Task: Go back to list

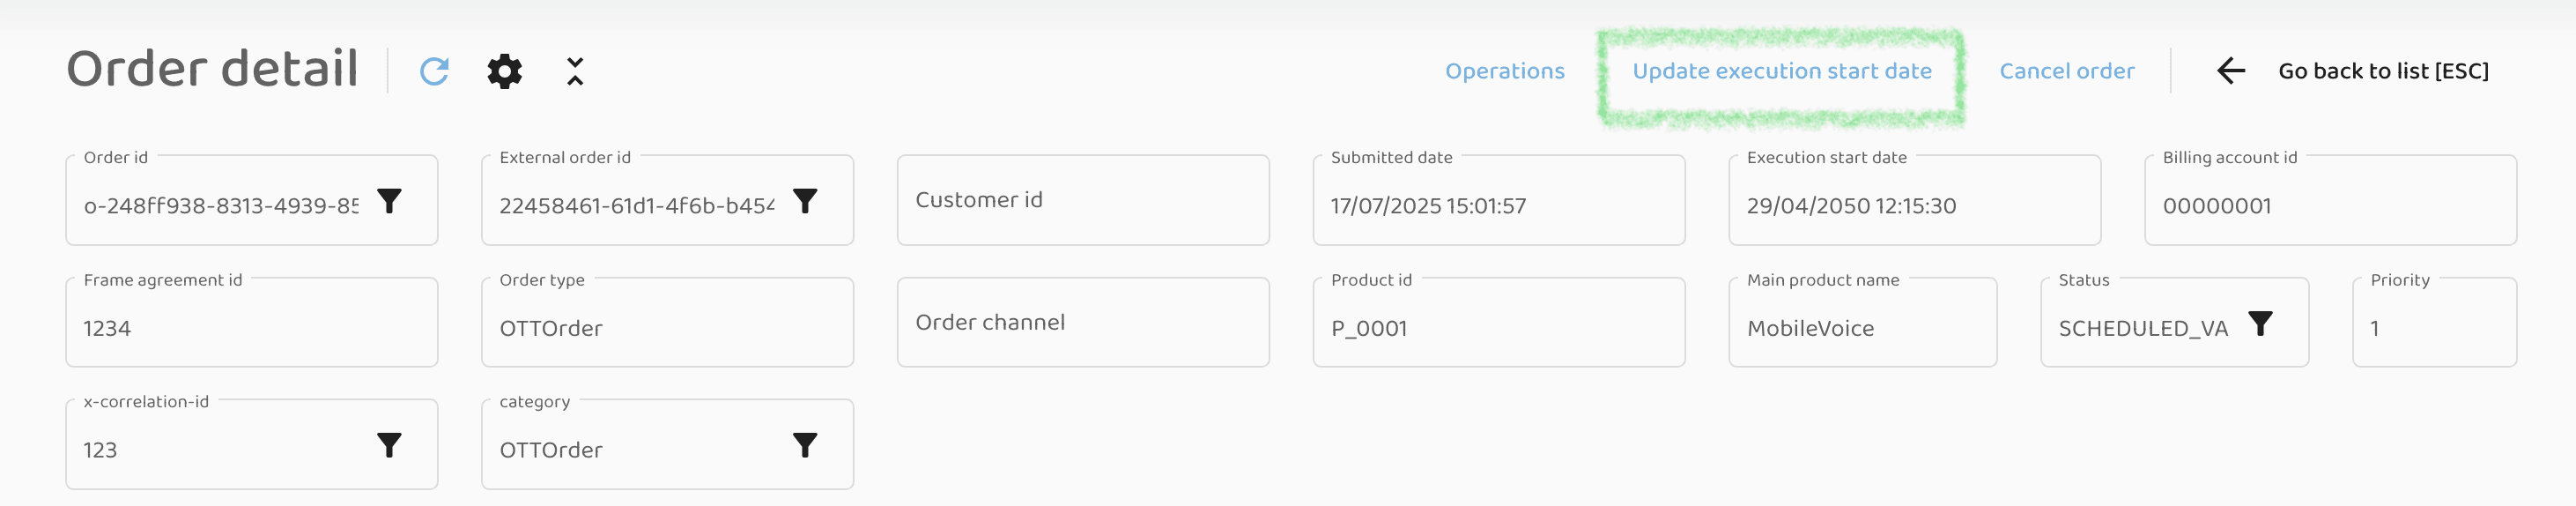Action: 2383,71
